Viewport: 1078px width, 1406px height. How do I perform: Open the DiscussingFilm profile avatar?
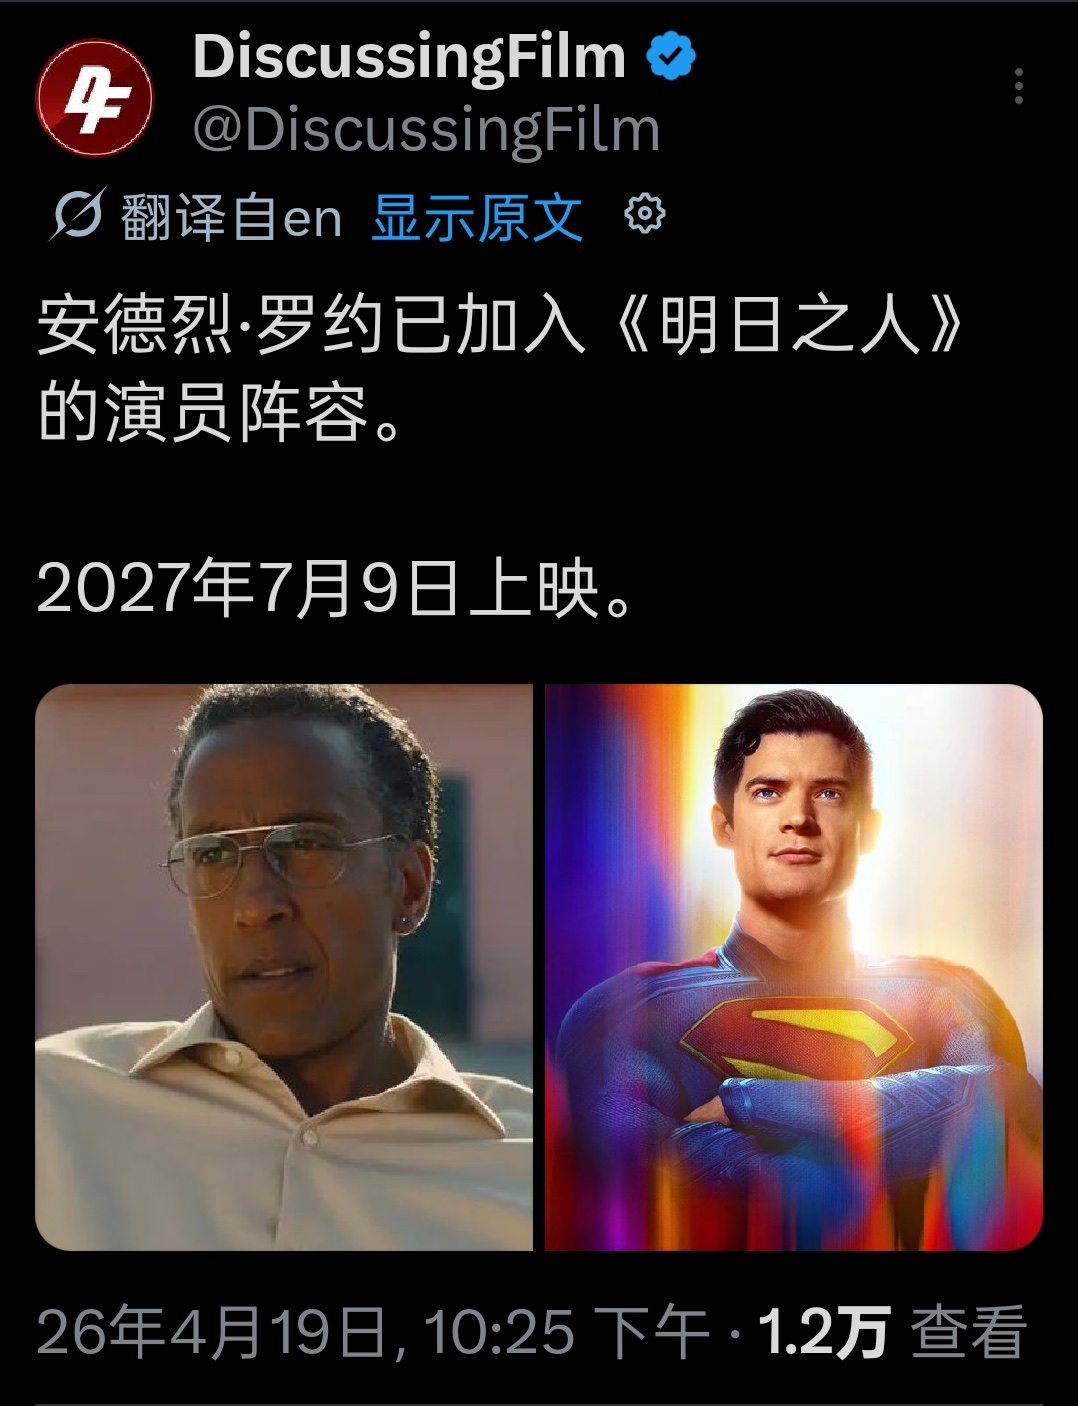(x=95, y=97)
